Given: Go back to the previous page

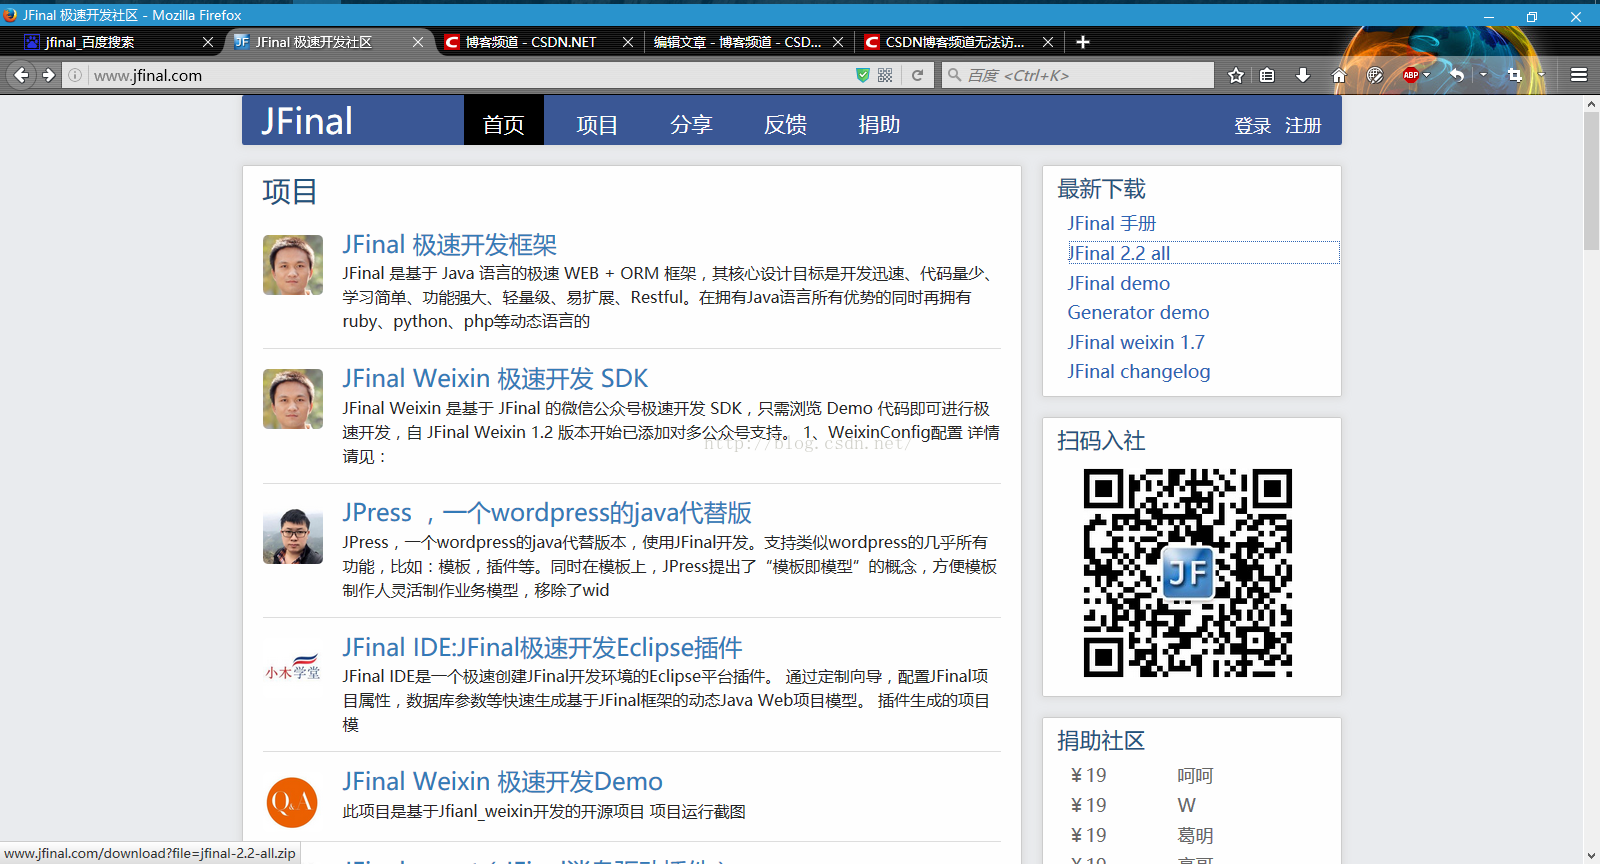Looking at the screenshot, I should point(22,75).
